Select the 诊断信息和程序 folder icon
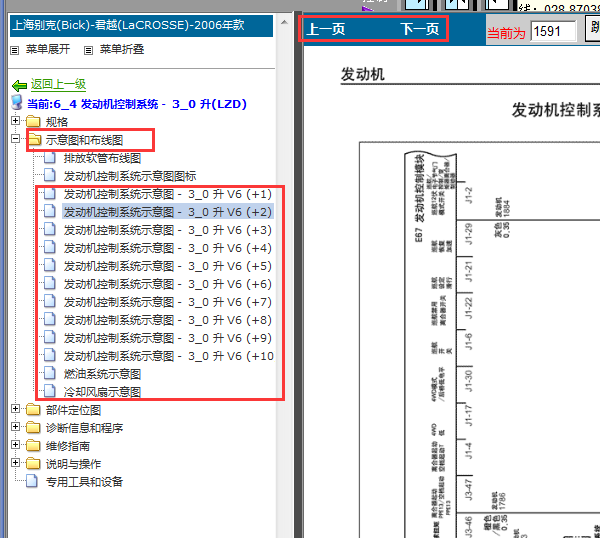The width and height of the screenshot is (600, 538). pyautogui.click(x=33, y=427)
